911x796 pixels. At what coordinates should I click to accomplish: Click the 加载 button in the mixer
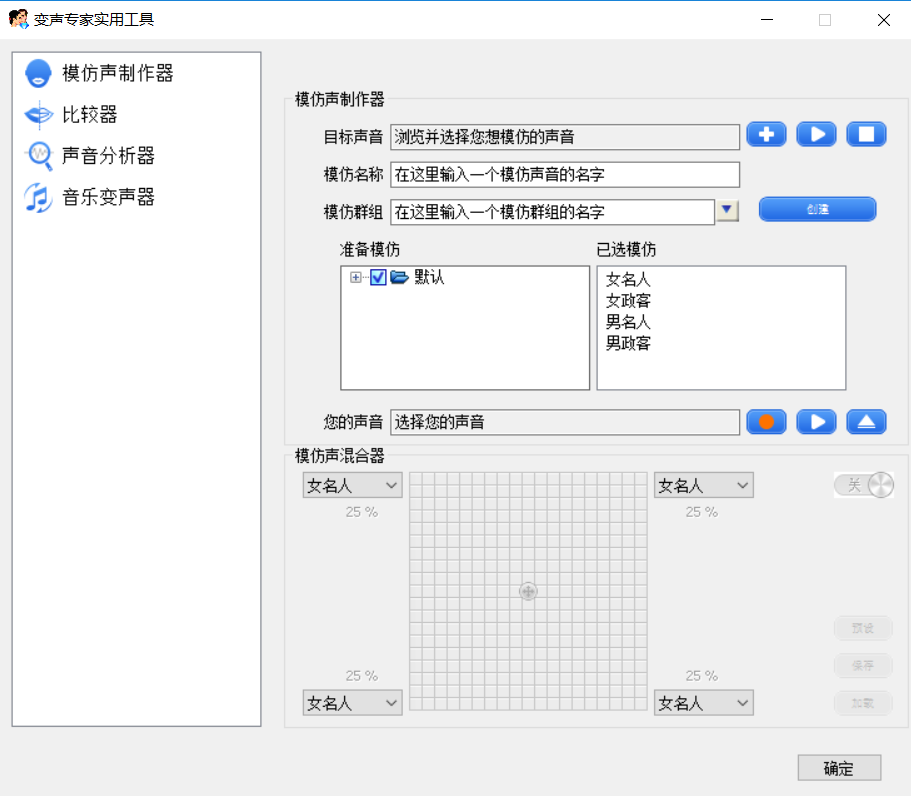(863, 703)
